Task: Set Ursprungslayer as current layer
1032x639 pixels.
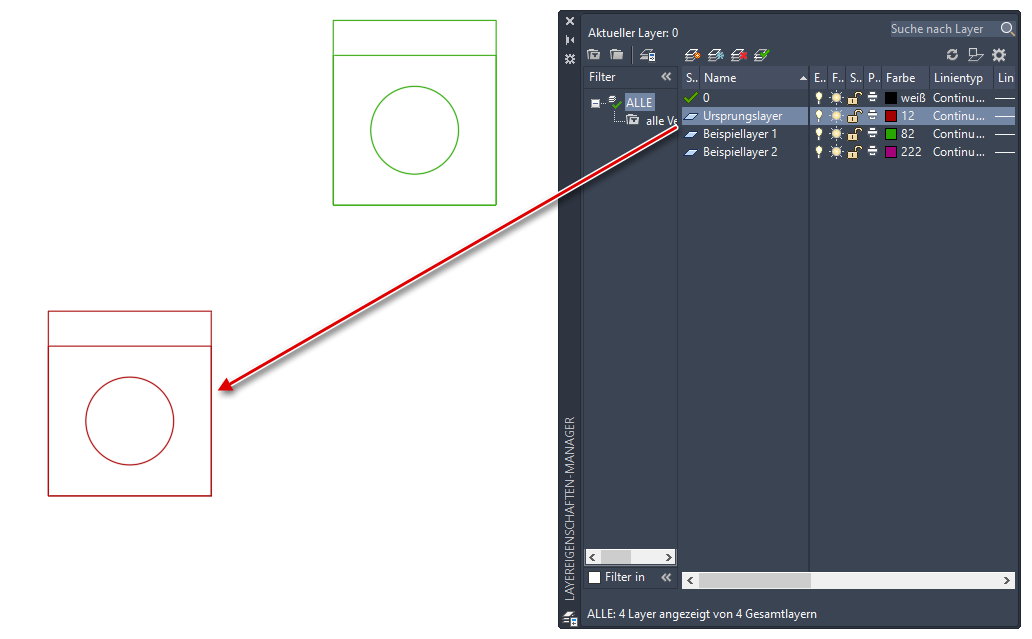Action: pos(762,55)
